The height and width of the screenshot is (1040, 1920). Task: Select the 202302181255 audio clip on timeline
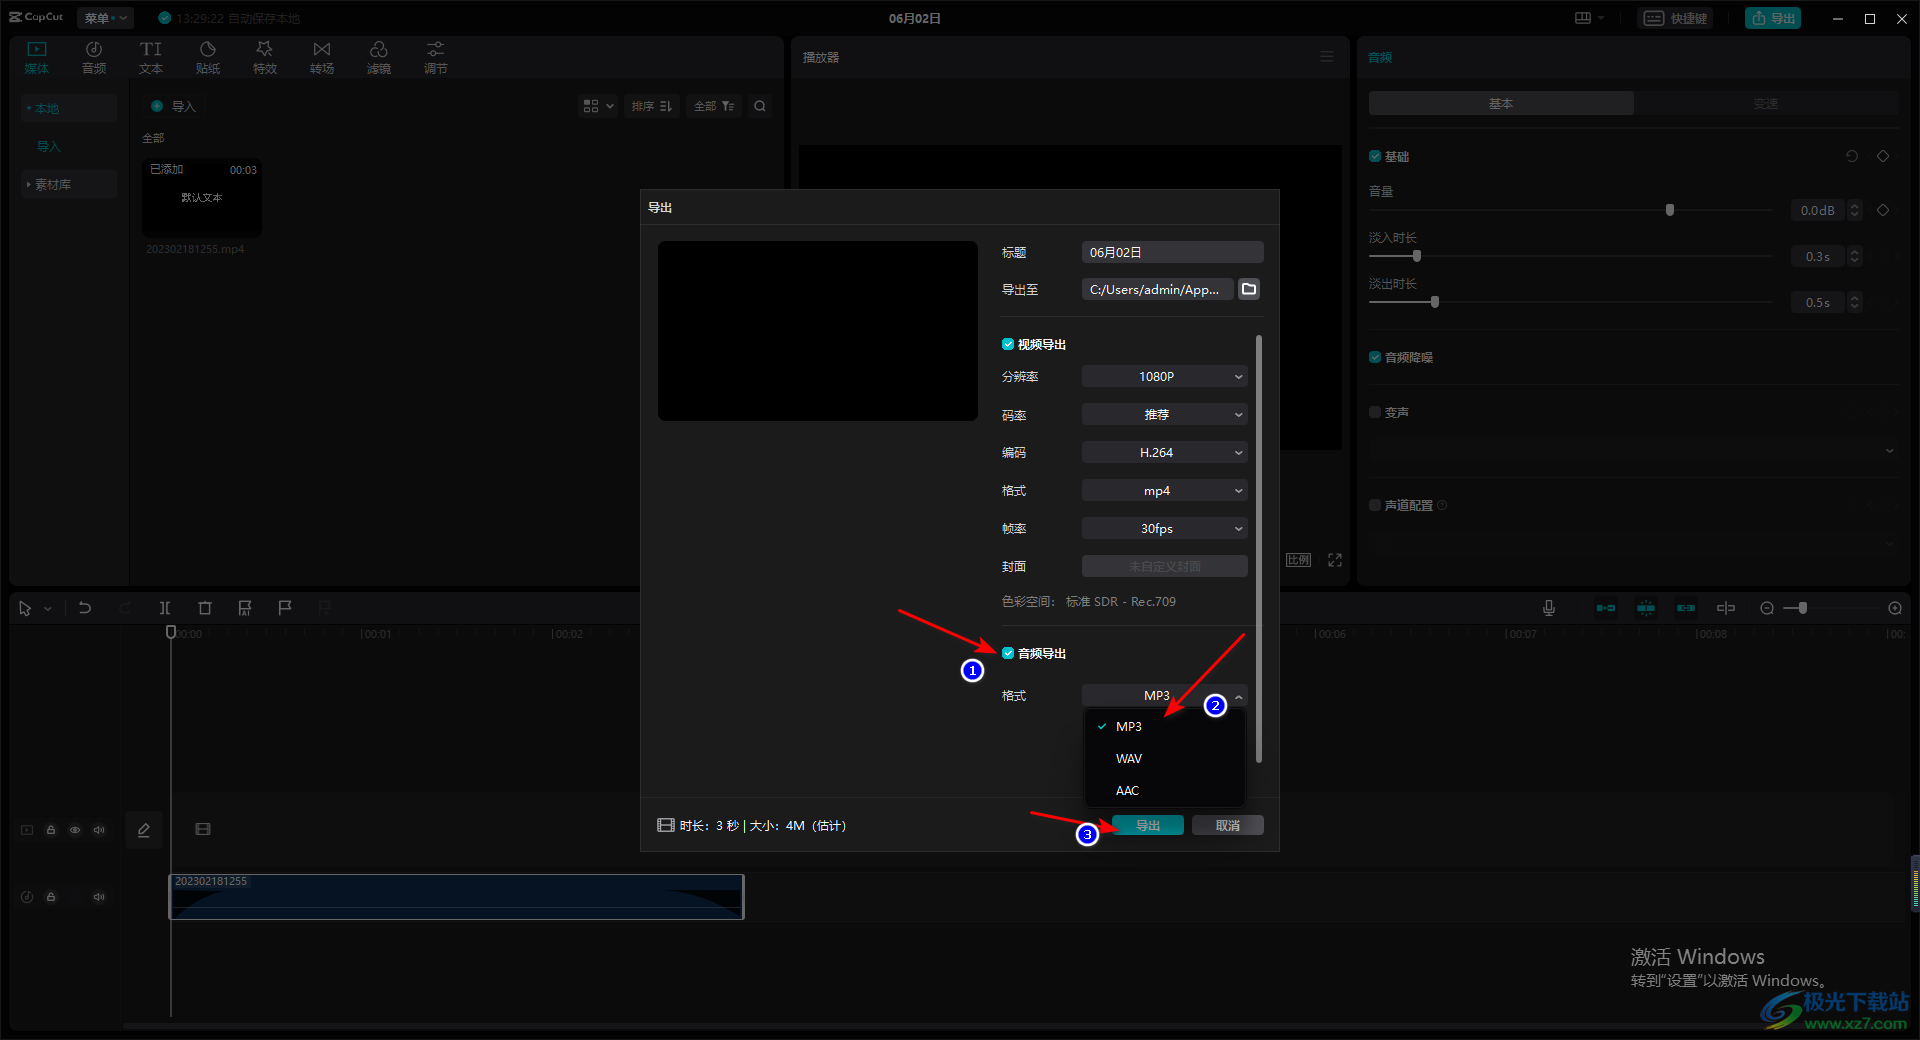click(x=457, y=897)
